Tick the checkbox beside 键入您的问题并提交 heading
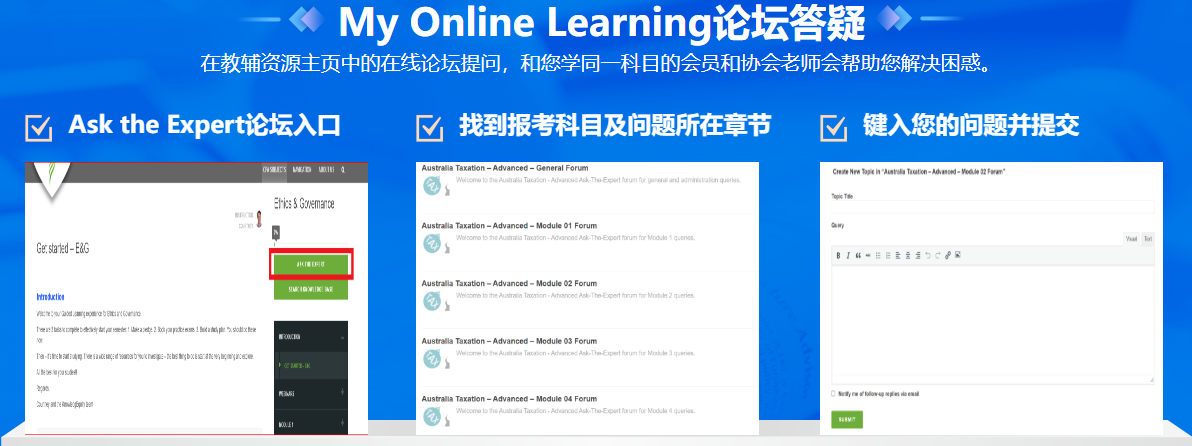 click(x=832, y=128)
